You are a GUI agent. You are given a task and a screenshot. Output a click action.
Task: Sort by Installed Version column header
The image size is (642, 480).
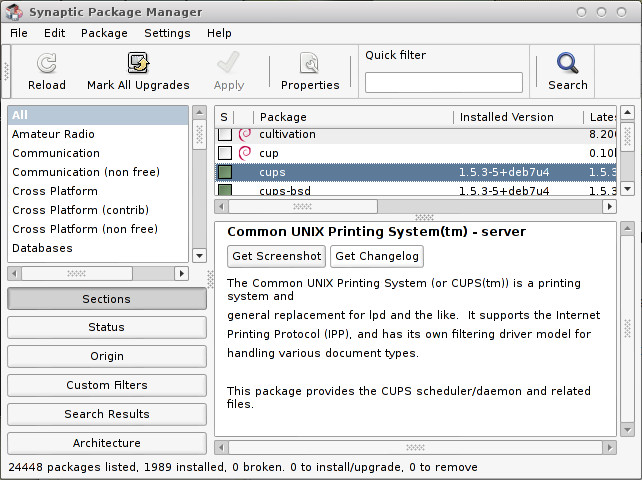click(x=518, y=117)
